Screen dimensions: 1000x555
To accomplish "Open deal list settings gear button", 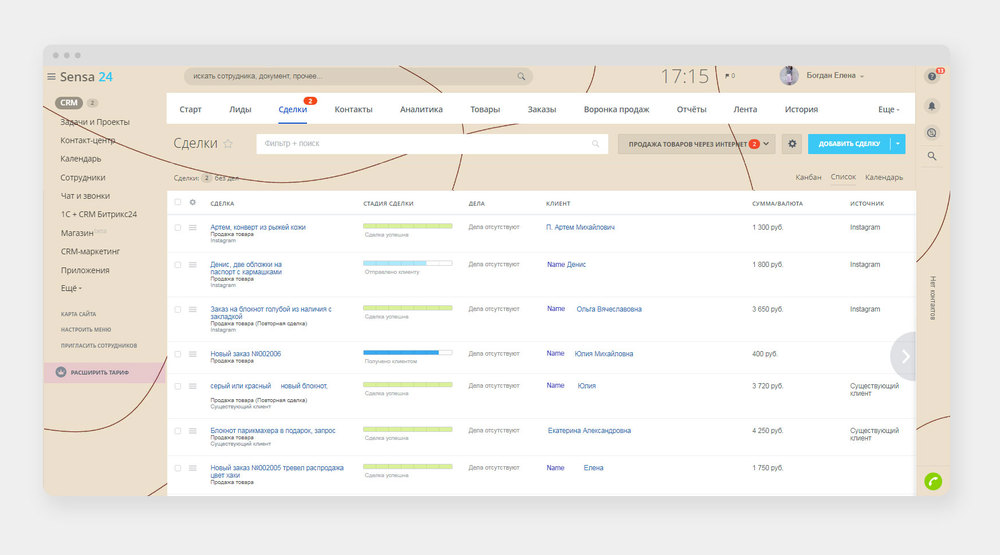I will pos(792,144).
